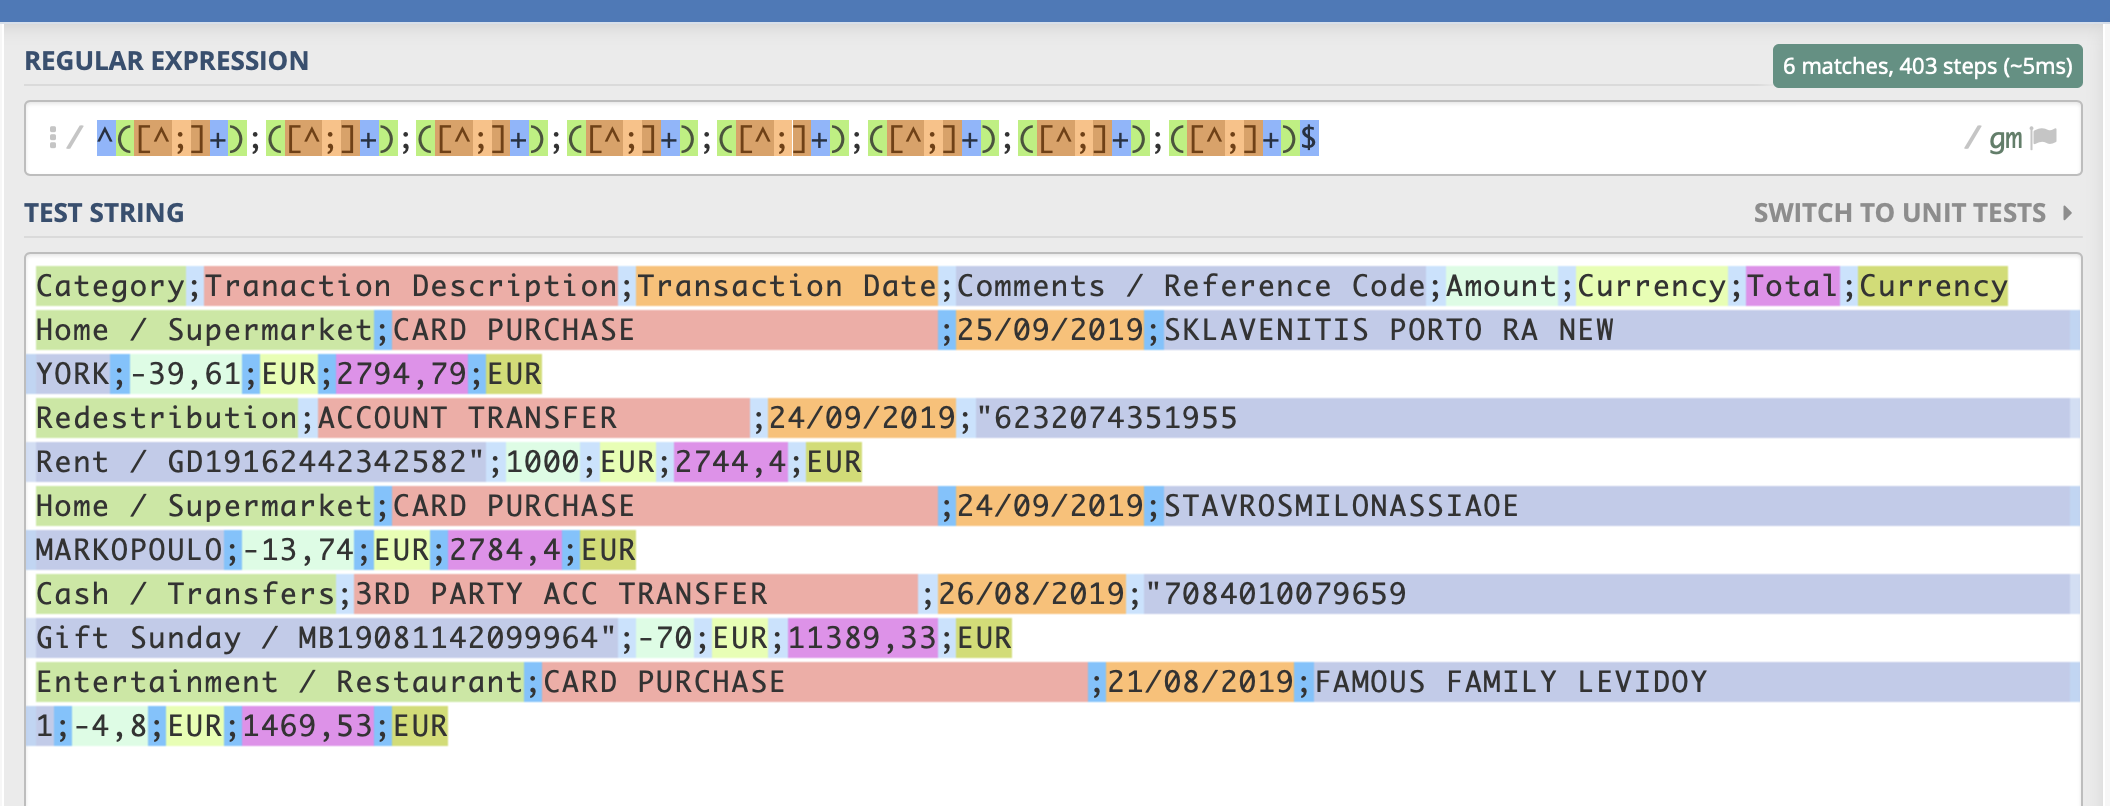Click the amount -39,61
The image size is (2110, 806).
coord(186,375)
